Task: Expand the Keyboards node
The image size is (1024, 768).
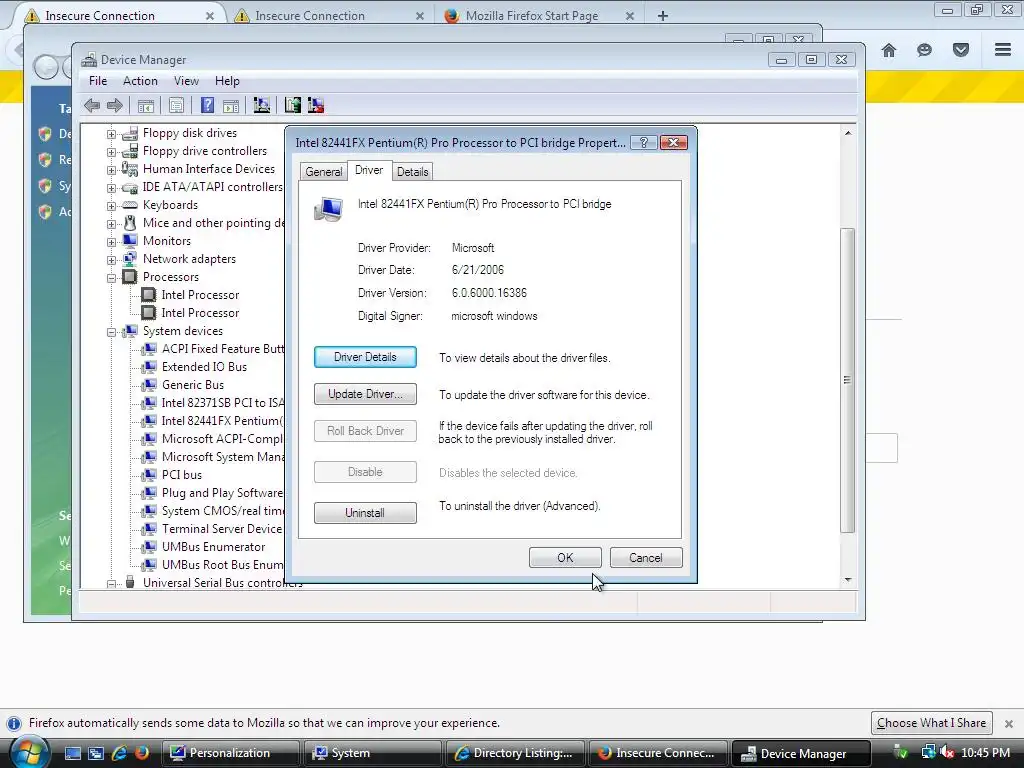Action: pyautogui.click(x=112, y=206)
